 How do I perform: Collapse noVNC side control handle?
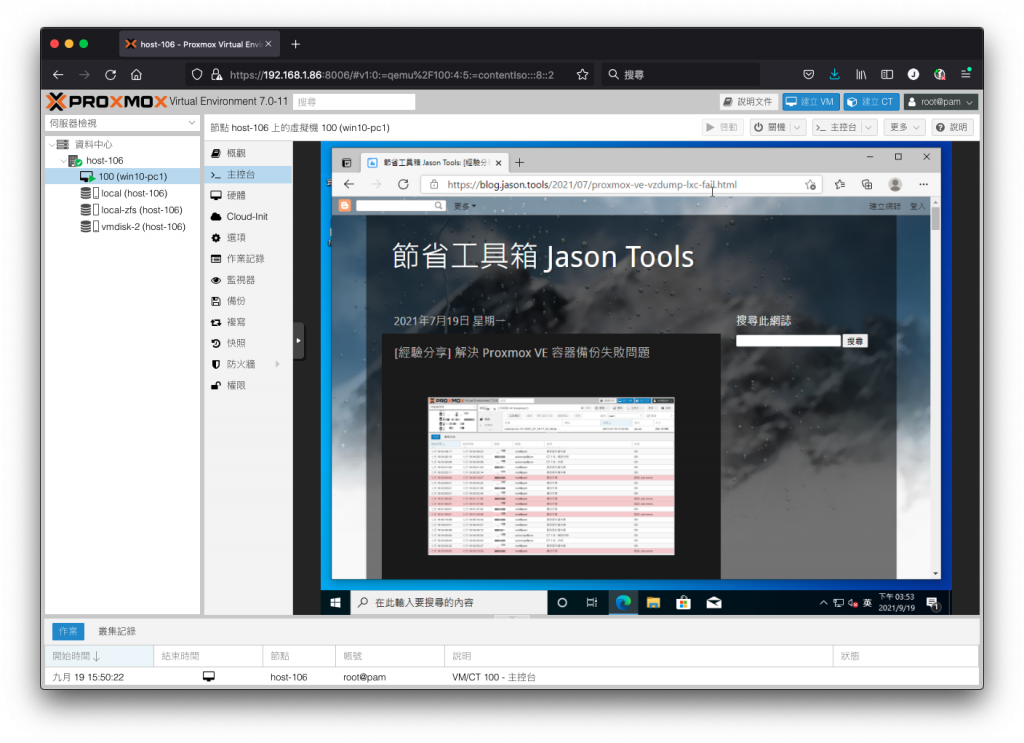(x=298, y=341)
